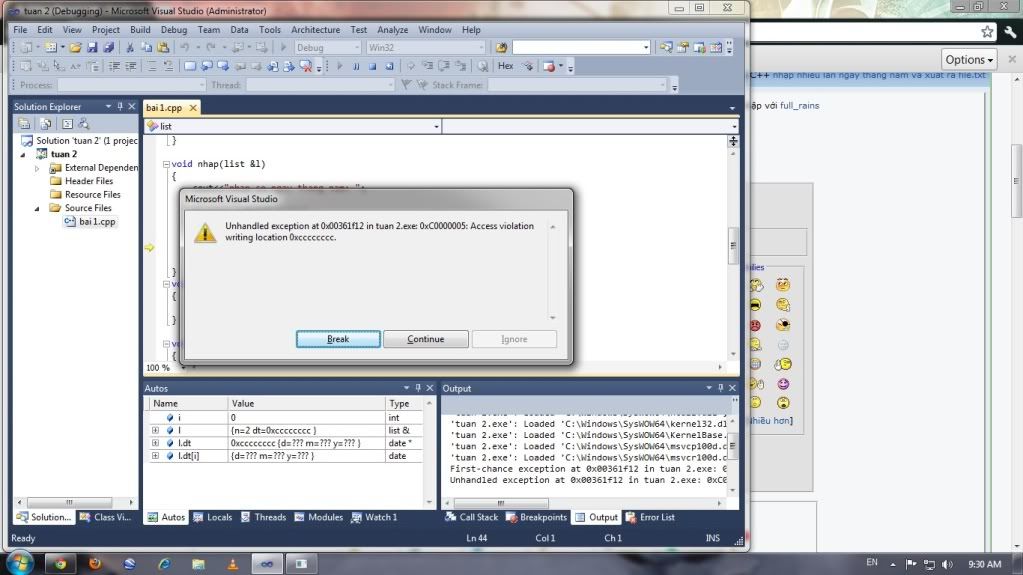Click into the Find combo box field
Viewport: 1023px width, 575px height.
(x=581, y=48)
